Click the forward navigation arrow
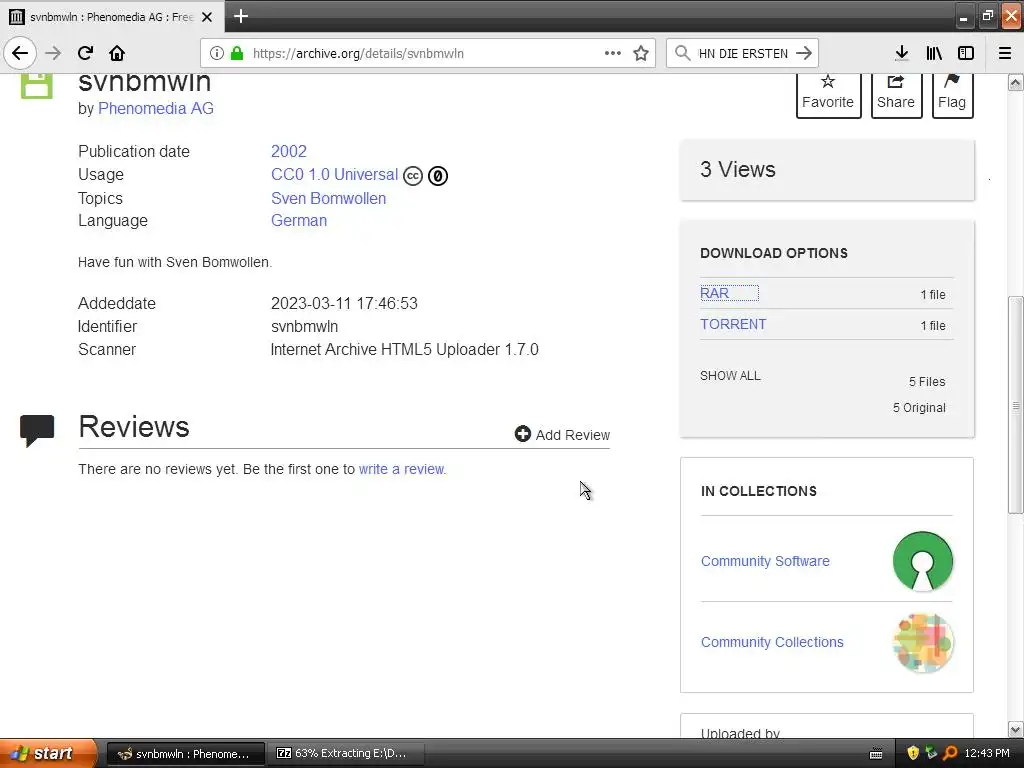The height and width of the screenshot is (768, 1024). click(x=54, y=53)
